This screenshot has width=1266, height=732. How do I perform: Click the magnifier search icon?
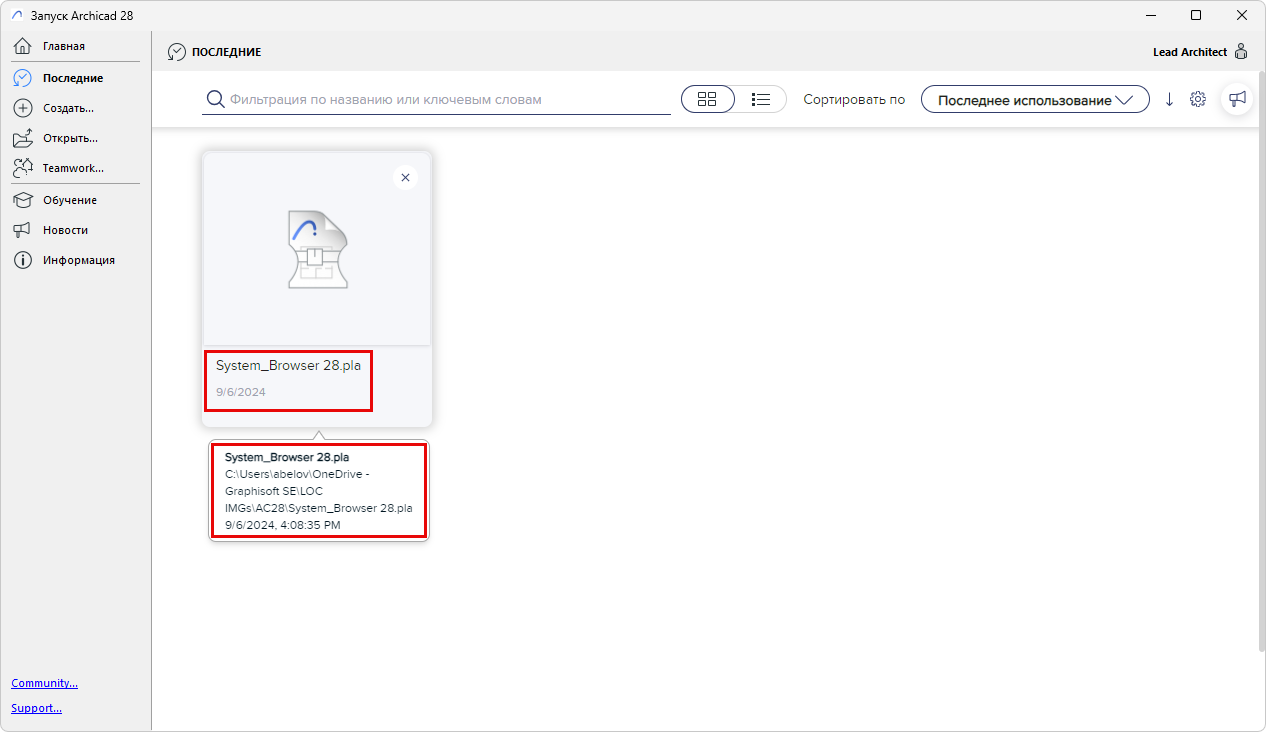[x=215, y=100]
